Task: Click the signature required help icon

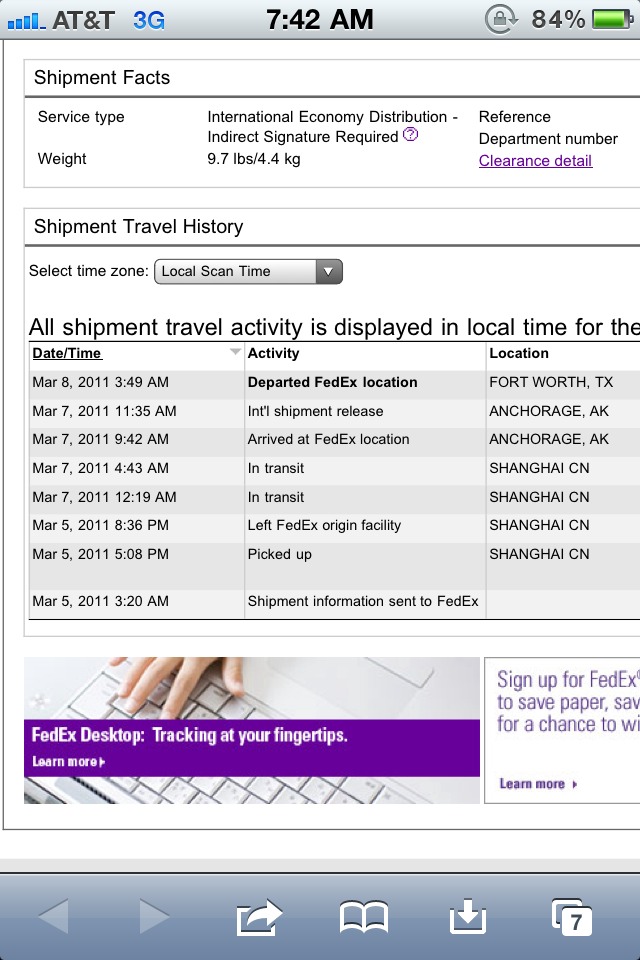Action: 411,135
